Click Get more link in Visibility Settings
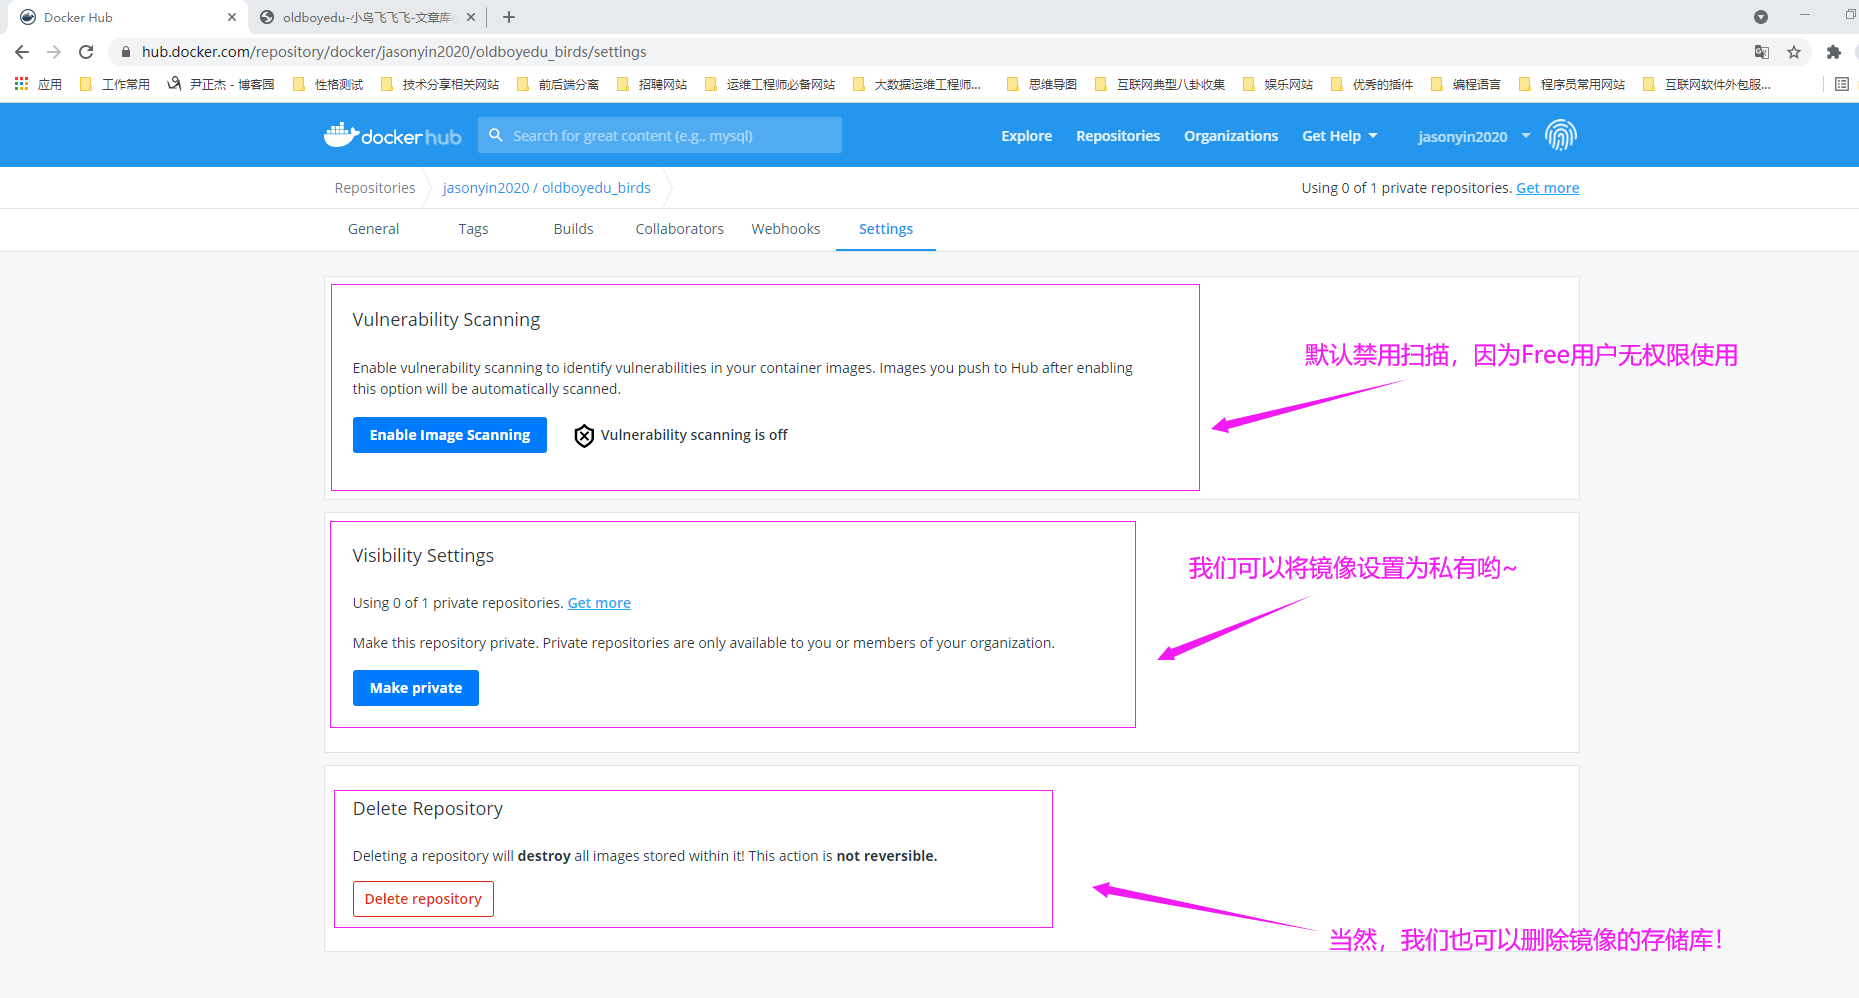 (599, 603)
